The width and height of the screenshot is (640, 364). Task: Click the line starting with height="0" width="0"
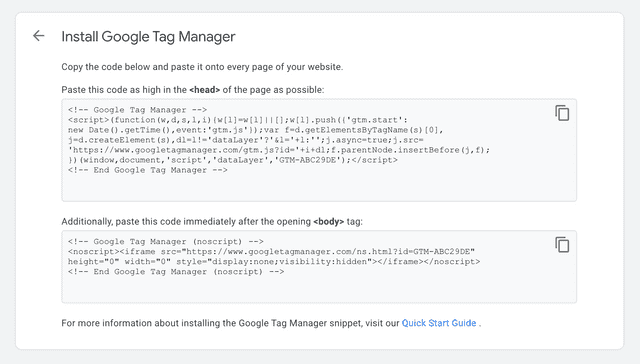(274, 262)
